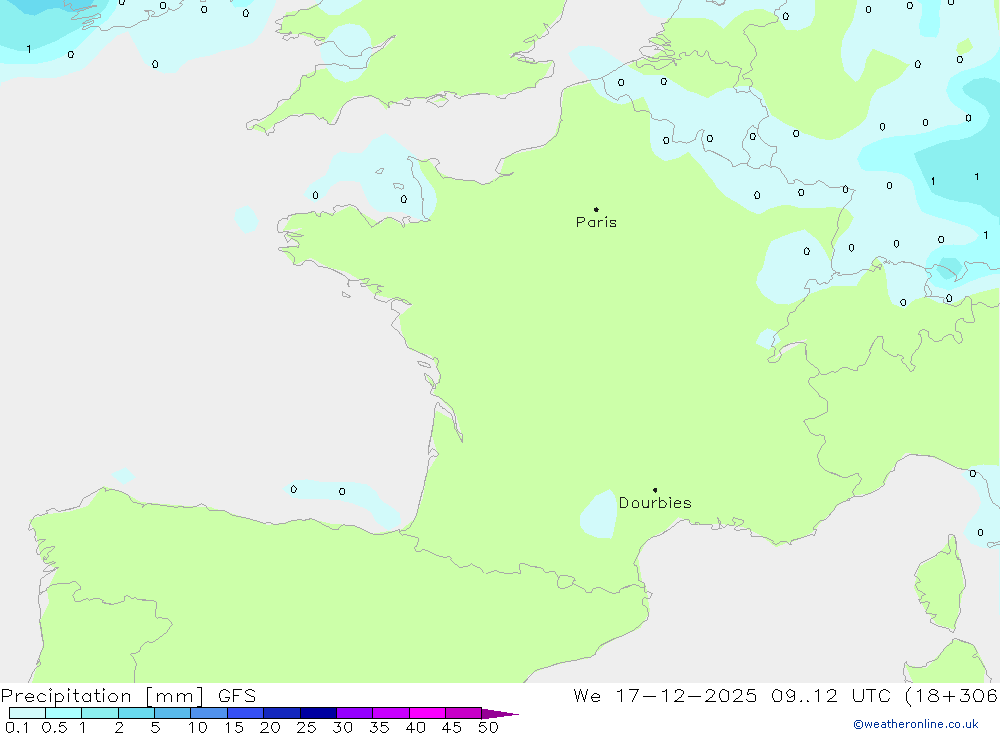
Task: Click the tiny rain patch on Spain's north coast
Action: click(123, 476)
